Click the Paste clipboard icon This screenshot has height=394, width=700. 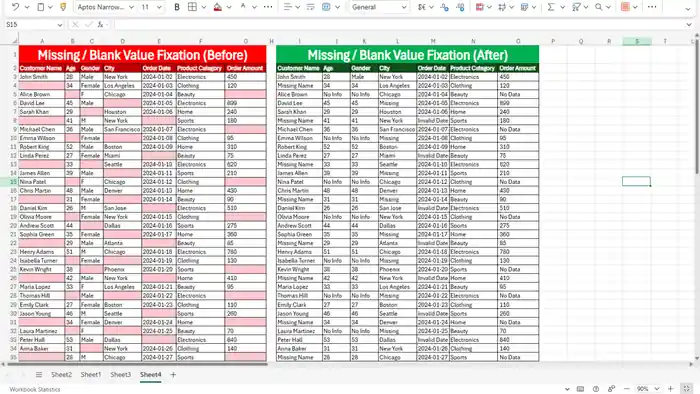[x=41, y=7]
